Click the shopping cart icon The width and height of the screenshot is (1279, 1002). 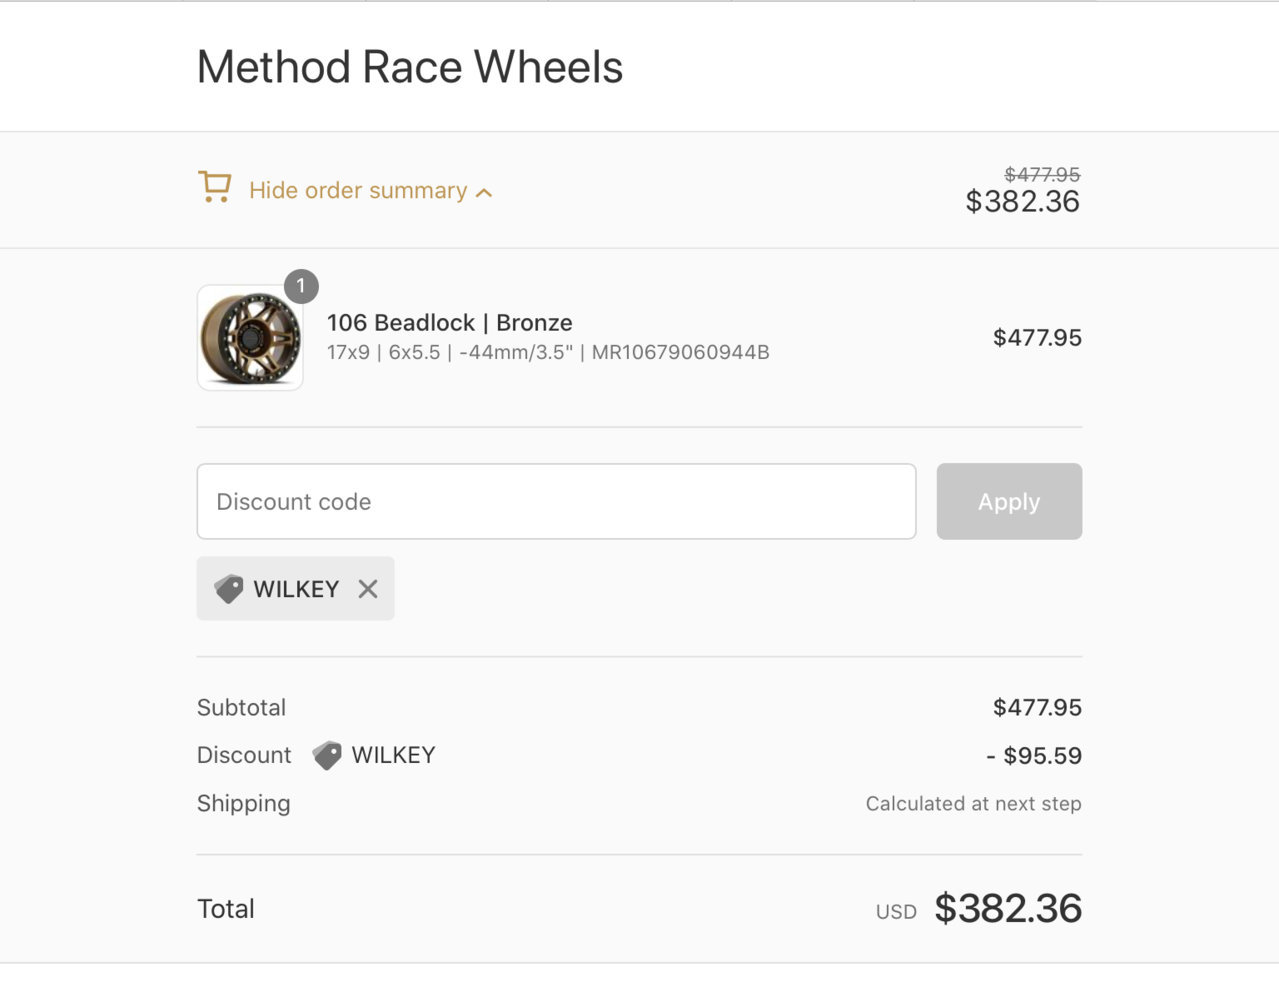[x=214, y=187]
